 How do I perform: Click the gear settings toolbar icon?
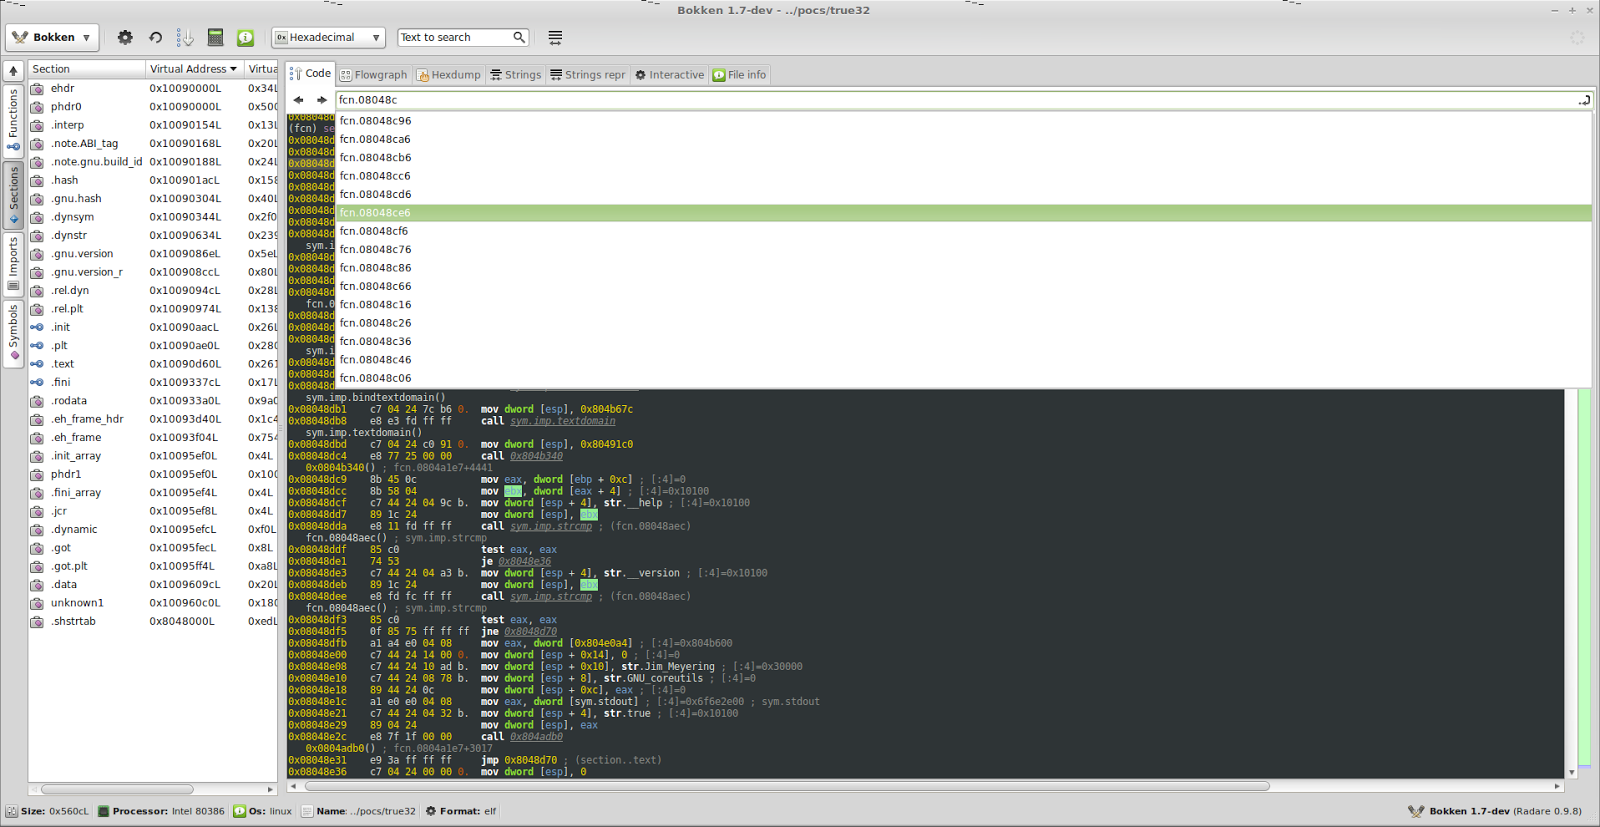[x=125, y=37]
